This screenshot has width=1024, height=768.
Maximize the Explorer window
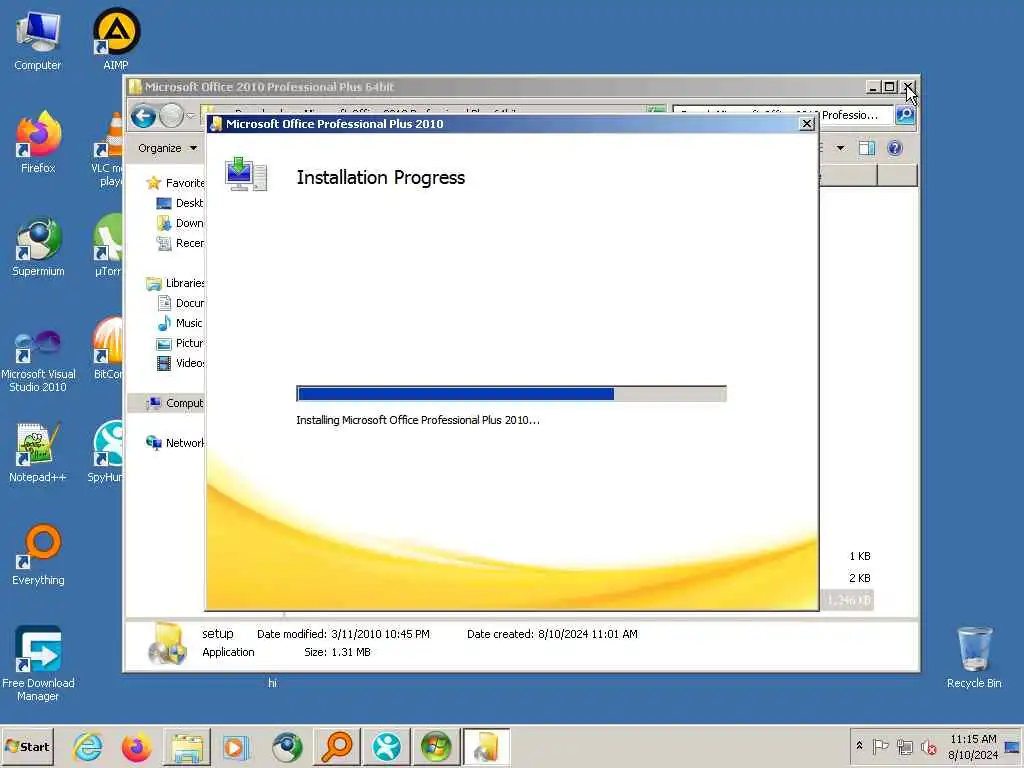tap(889, 87)
